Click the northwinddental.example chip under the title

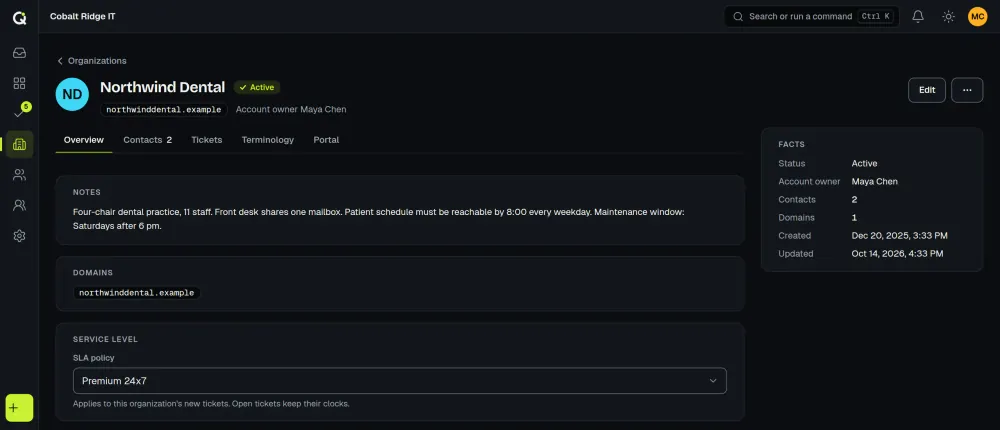tap(163, 110)
